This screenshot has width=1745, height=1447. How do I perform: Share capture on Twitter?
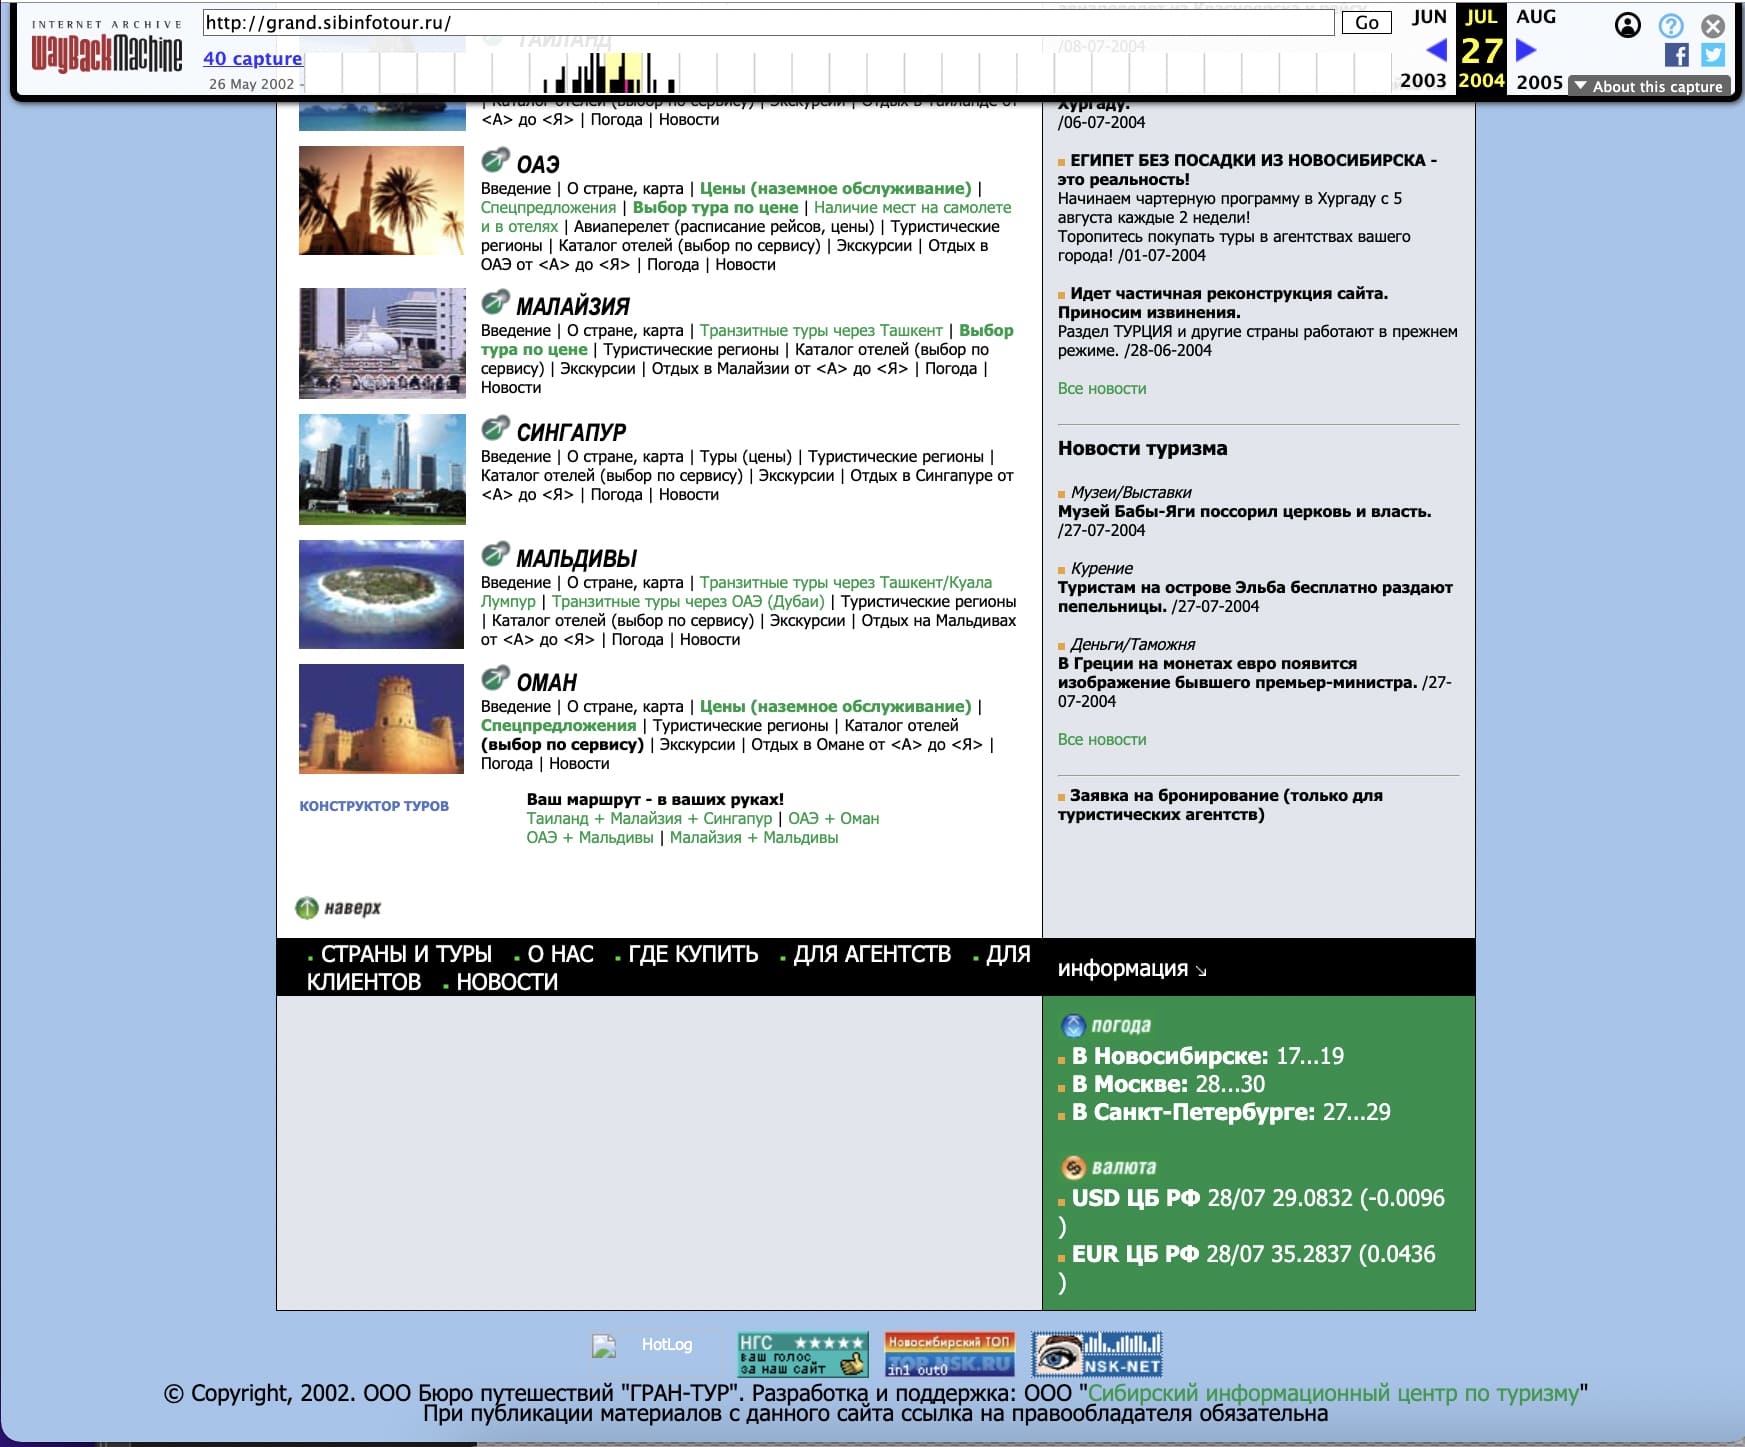pyautogui.click(x=1713, y=55)
